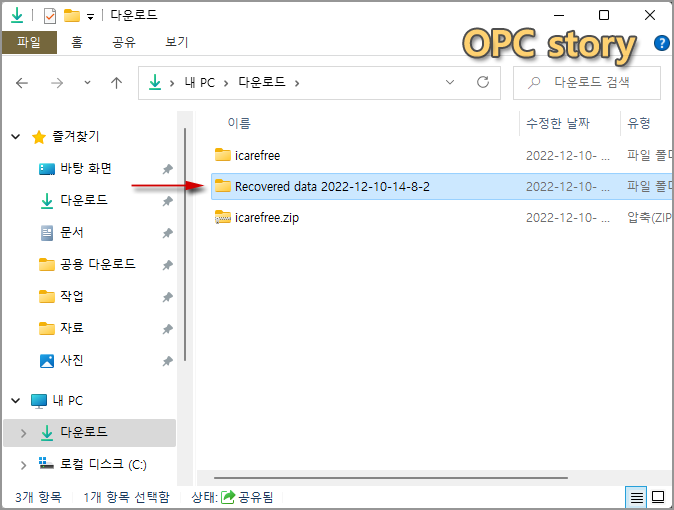Click the download arrow icon in title bar
The height and width of the screenshot is (510, 674).
click(17, 15)
